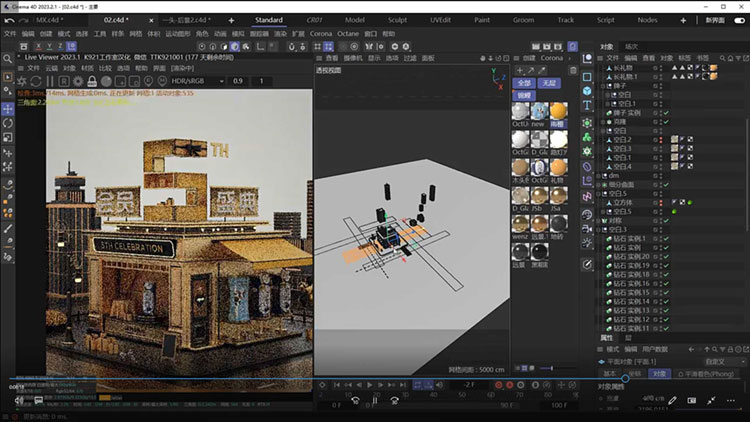Image resolution: width=750 pixels, height=422 pixels.
Task: Select the cube primitive tool icon
Action: 589,92
